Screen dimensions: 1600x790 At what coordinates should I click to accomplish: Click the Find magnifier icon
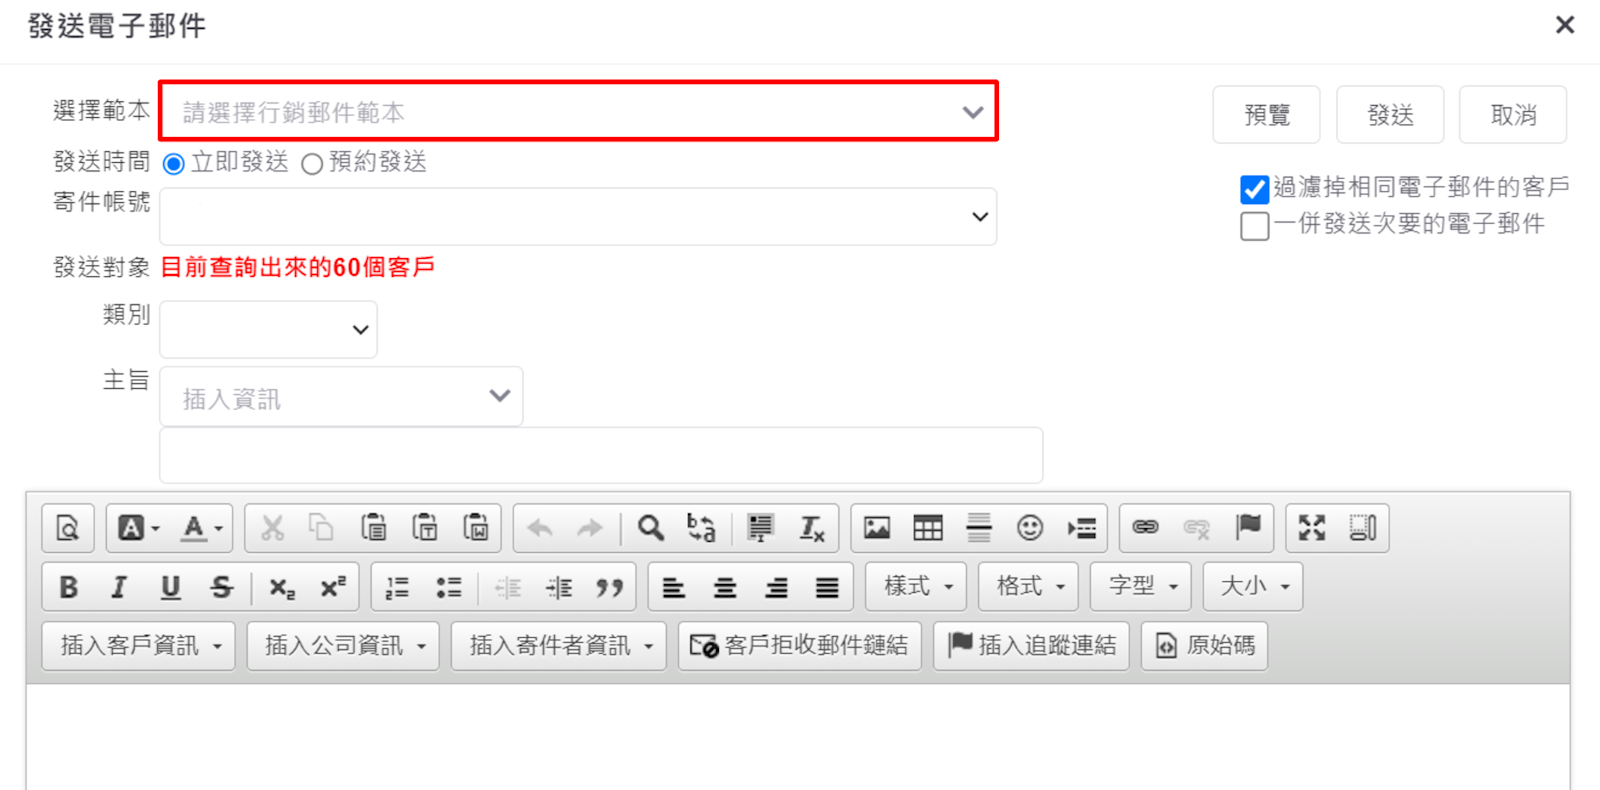click(651, 528)
